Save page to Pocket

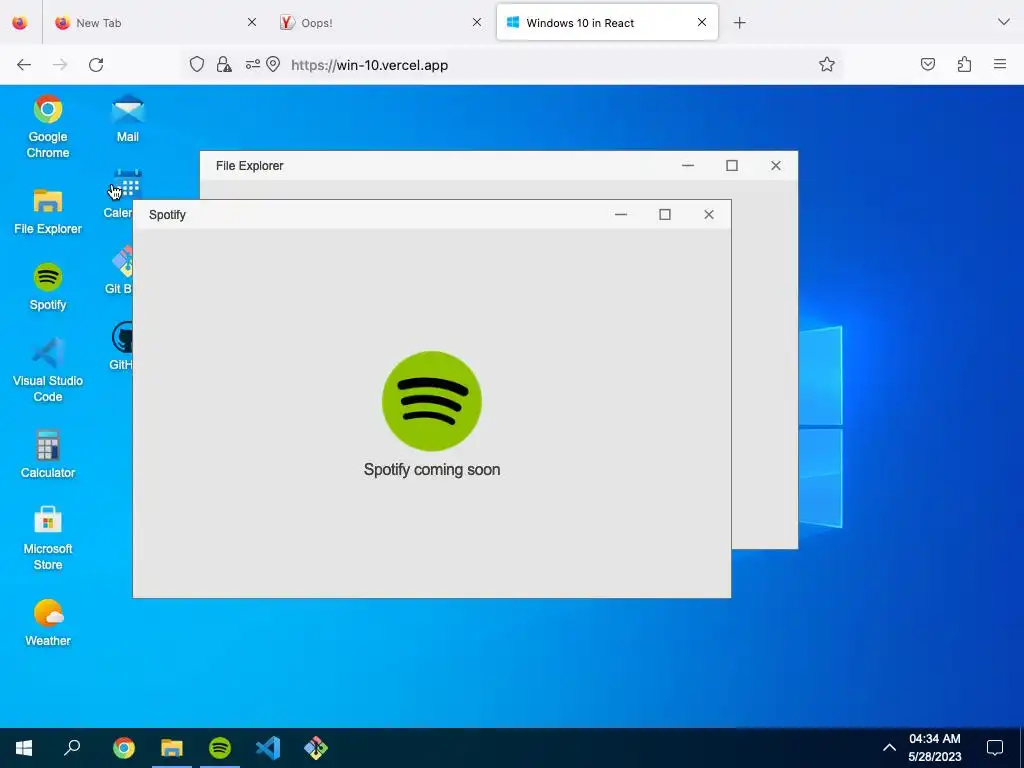point(928,64)
